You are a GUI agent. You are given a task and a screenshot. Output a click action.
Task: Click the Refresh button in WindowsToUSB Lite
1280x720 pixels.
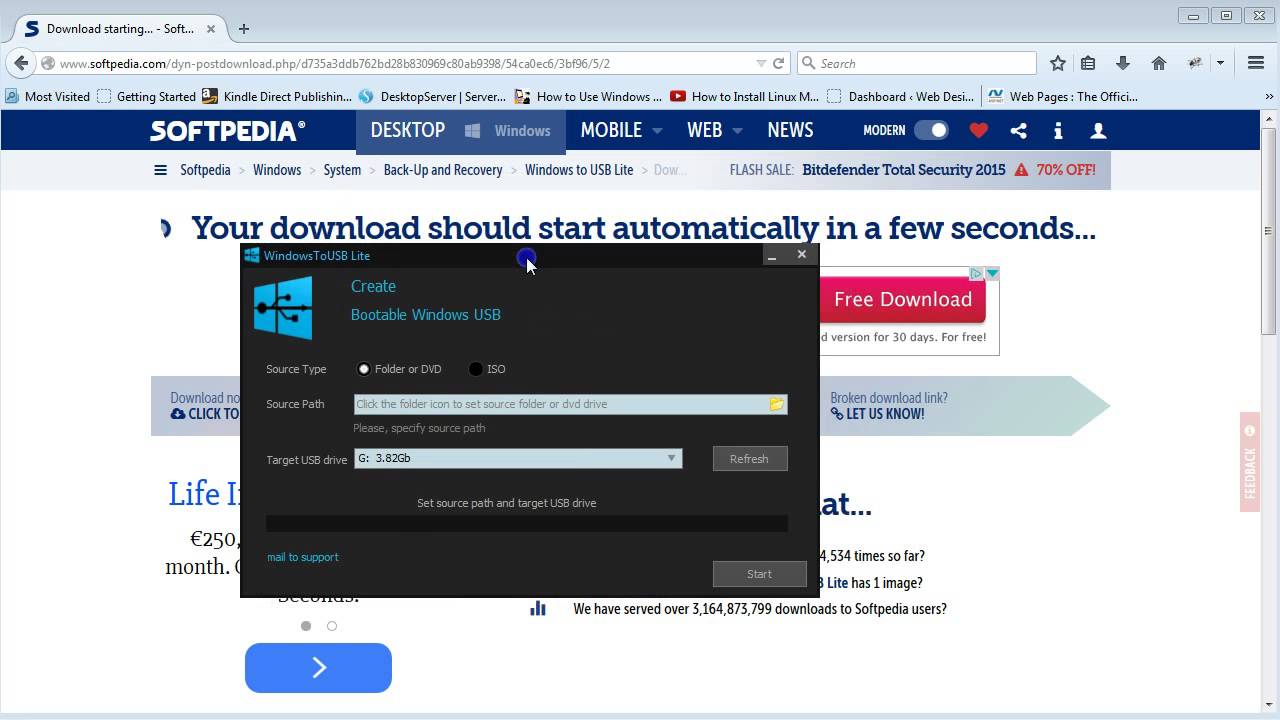click(750, 459)
